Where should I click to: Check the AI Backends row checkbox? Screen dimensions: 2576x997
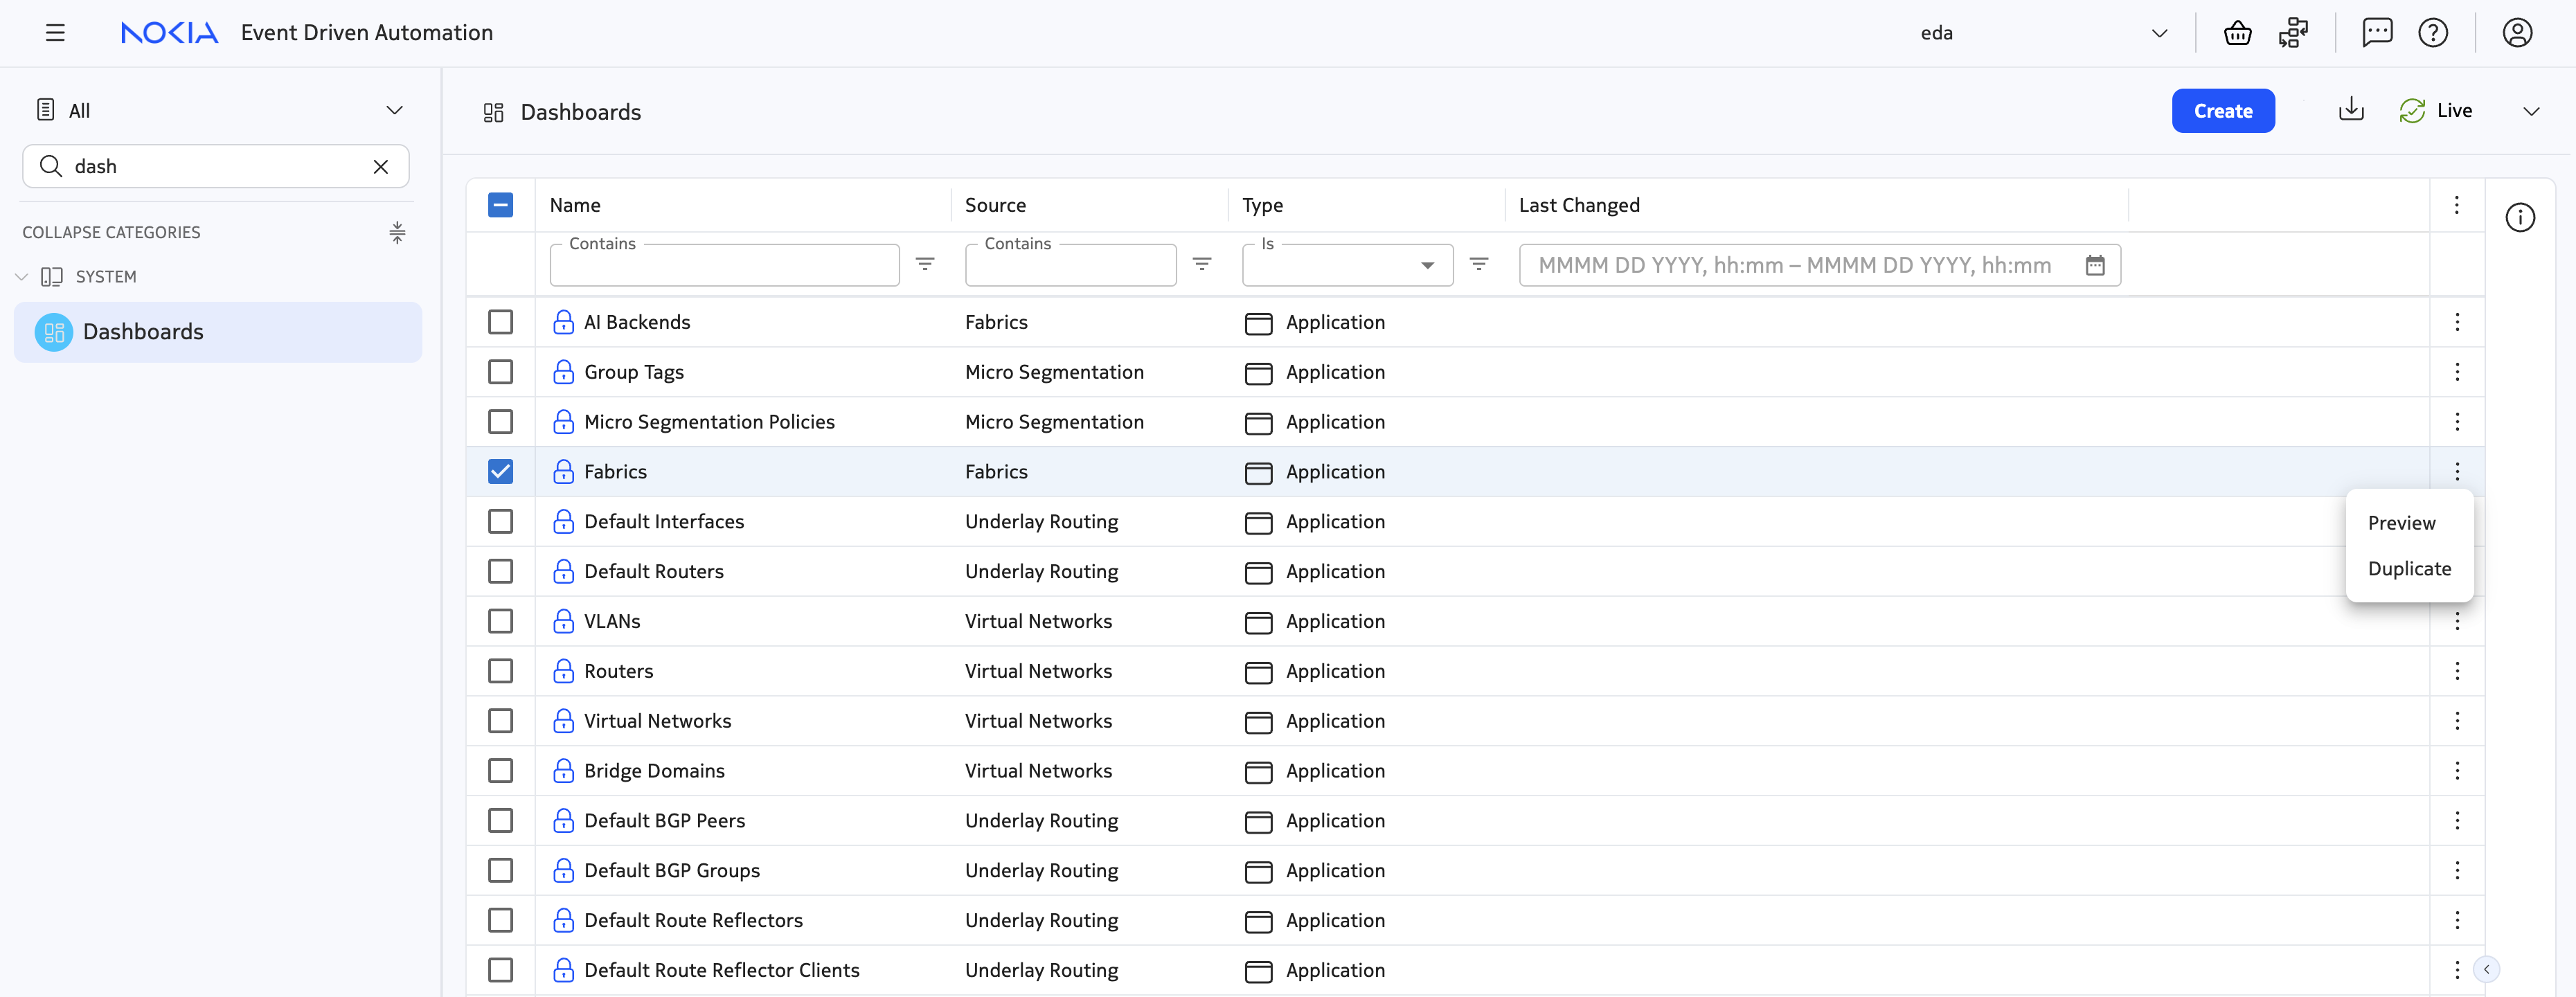500,322
